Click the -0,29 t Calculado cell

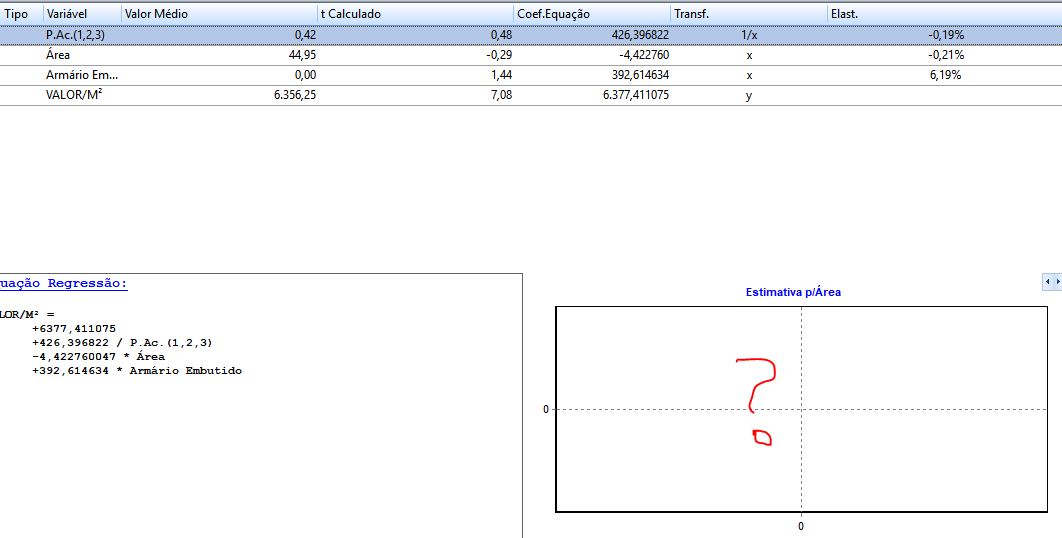tap(499, 55)
